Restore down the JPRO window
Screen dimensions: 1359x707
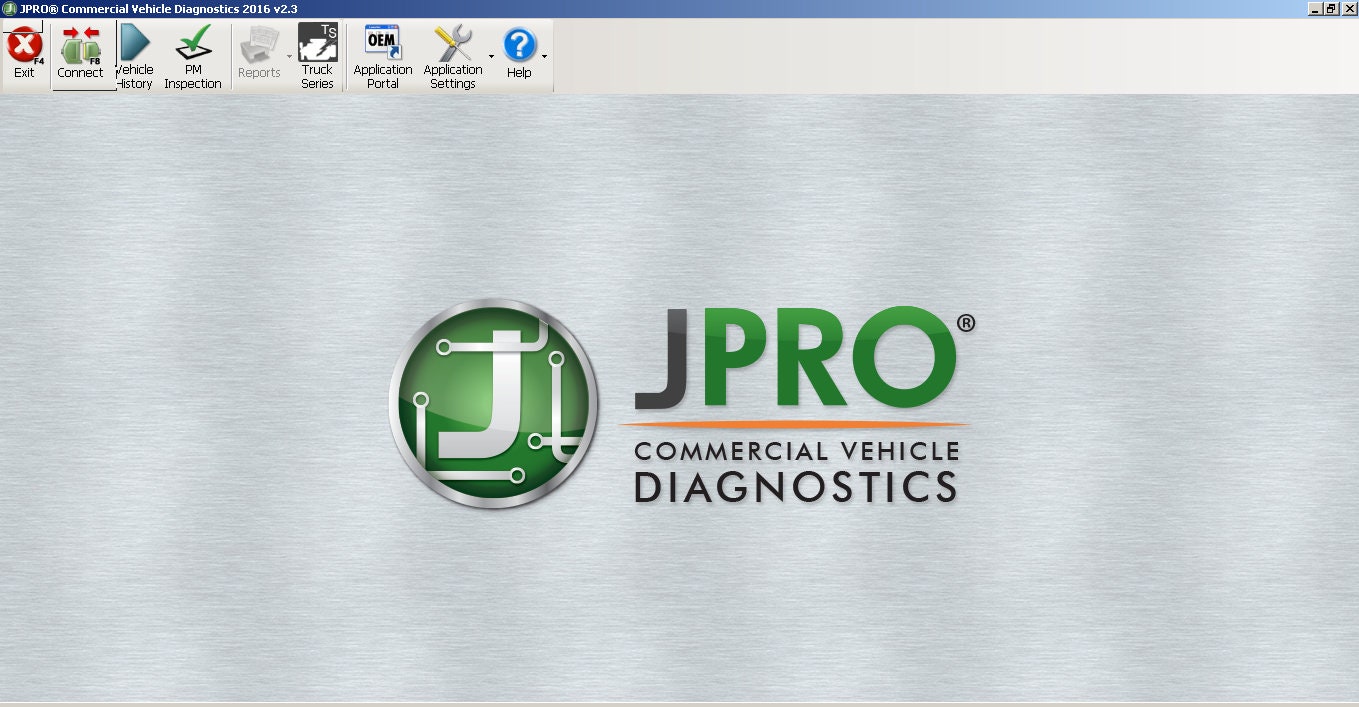[x=1331, y=8]
